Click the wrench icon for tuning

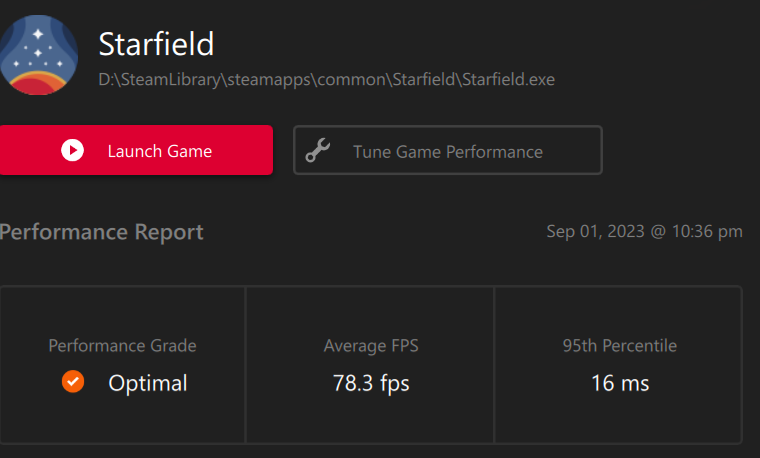tap(318, 151)
